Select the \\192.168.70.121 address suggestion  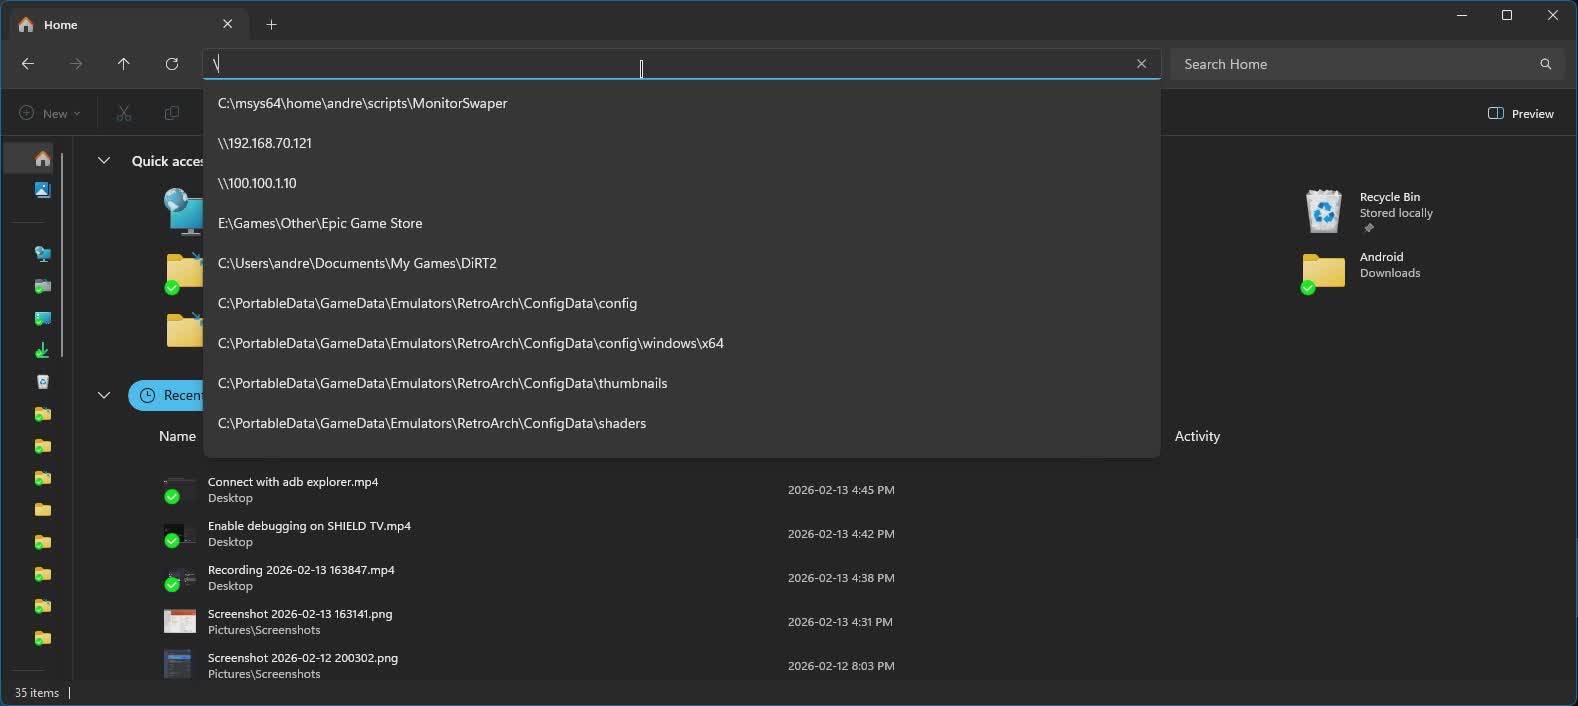[x=265, y=143]
